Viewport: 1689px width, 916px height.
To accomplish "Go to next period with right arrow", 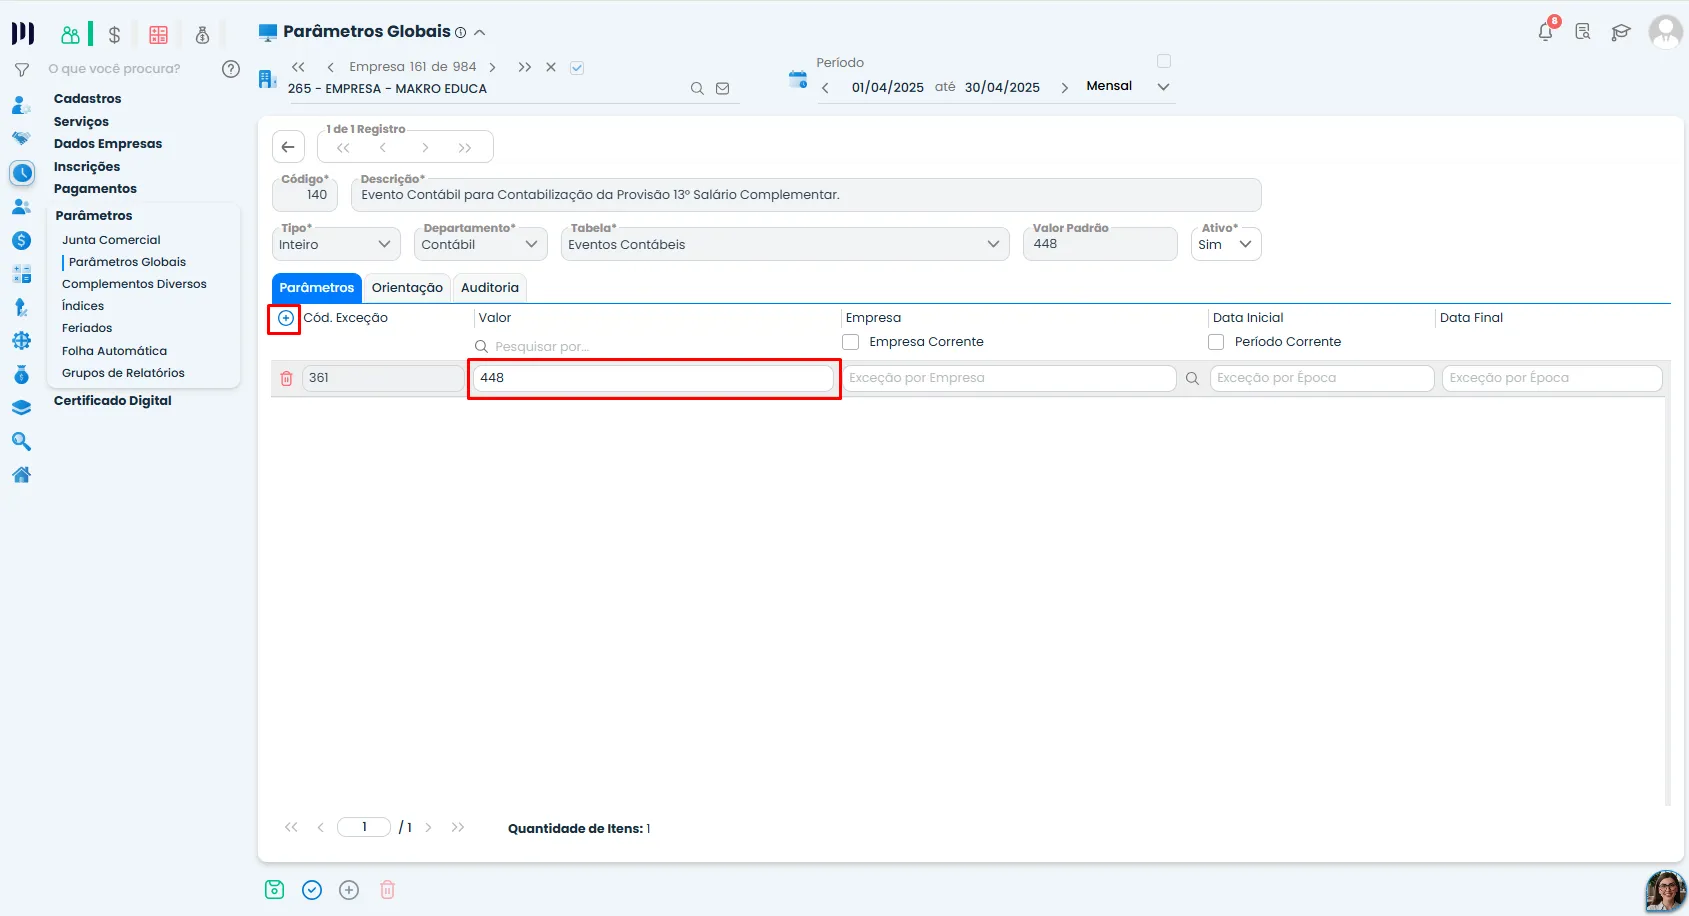I will coord(1064,88).
